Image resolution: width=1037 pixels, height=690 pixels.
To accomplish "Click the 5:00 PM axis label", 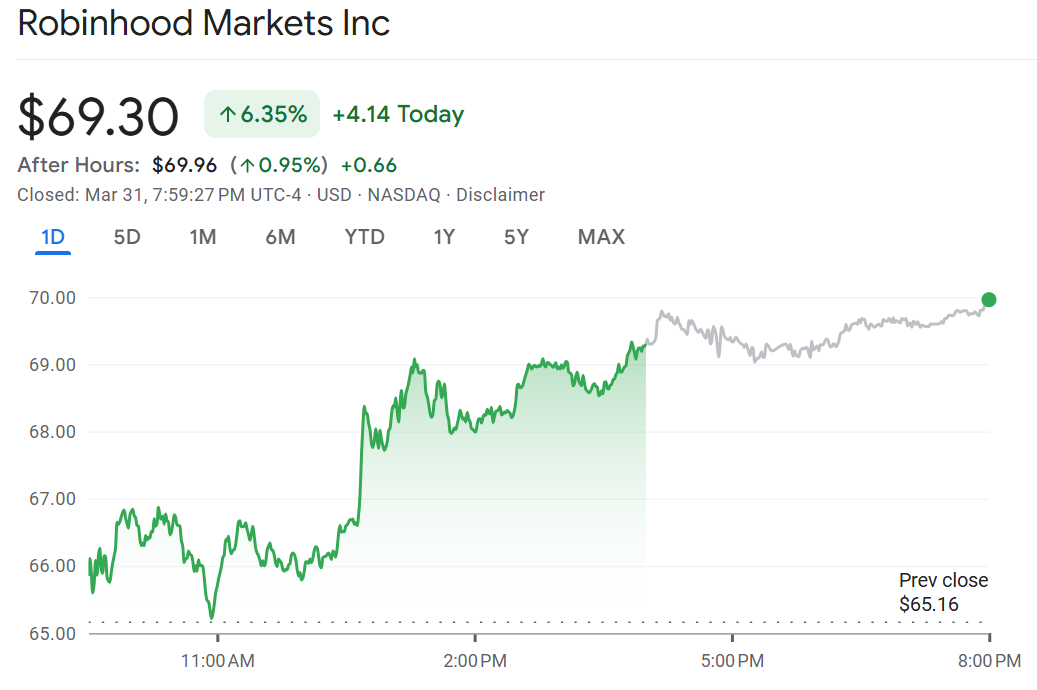I will click(733, 660).
